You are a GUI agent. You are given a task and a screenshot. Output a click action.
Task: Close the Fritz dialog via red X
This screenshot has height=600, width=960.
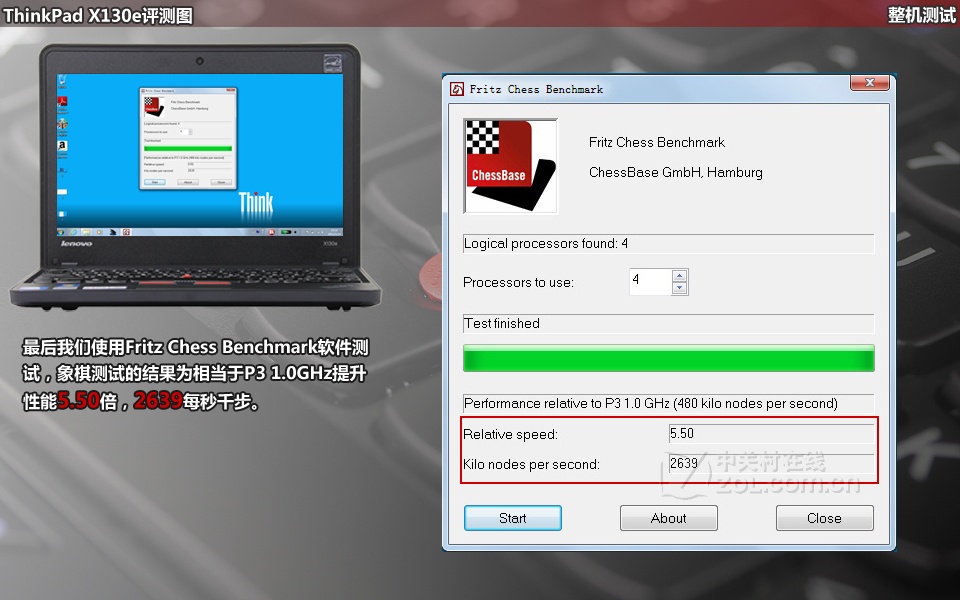click(869, 86)
